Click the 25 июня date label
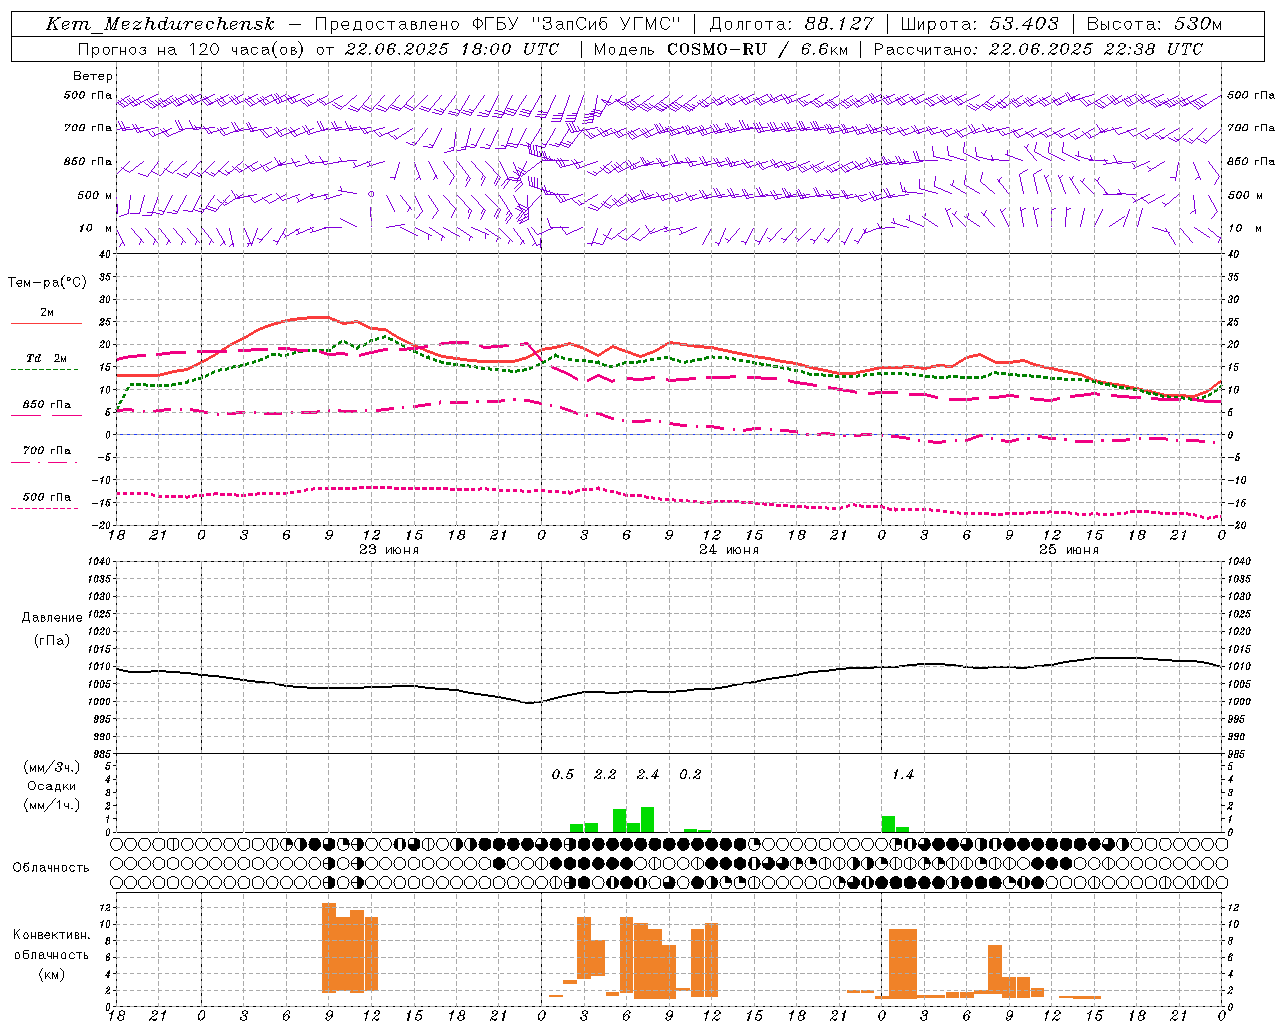1280x1024 pixels. point(1069,550)
